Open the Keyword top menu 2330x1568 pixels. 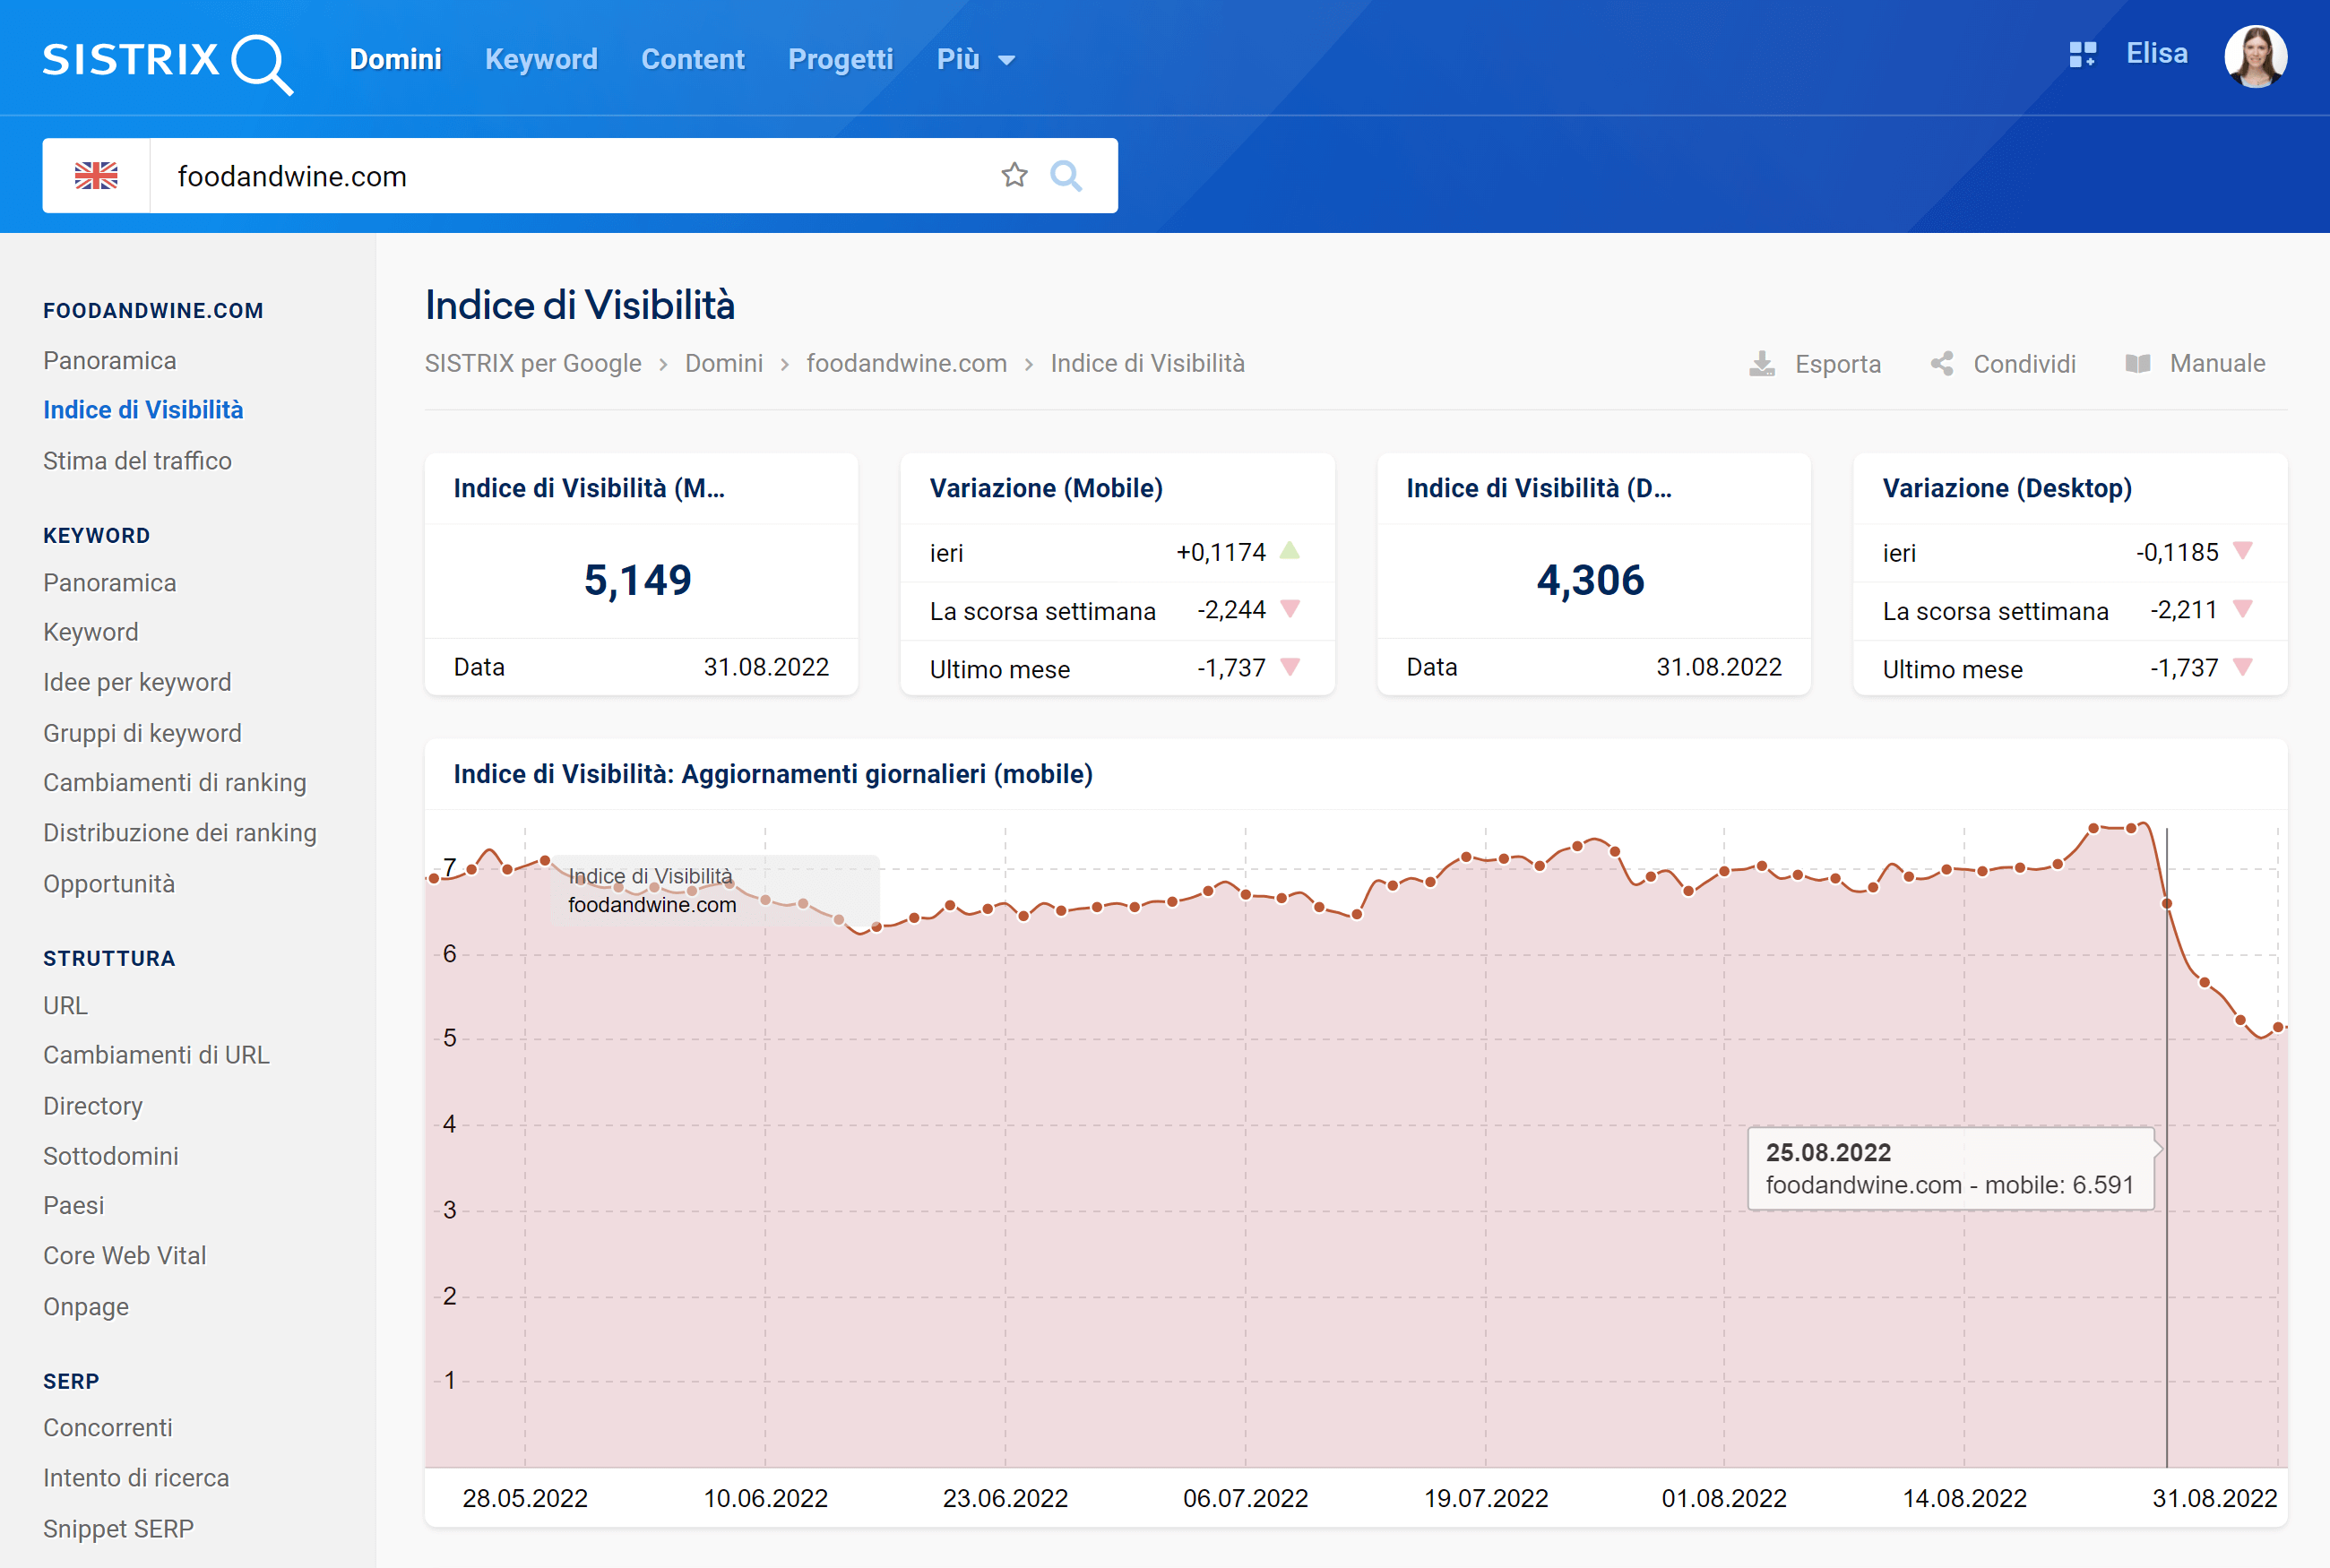[x=541, y=60]
